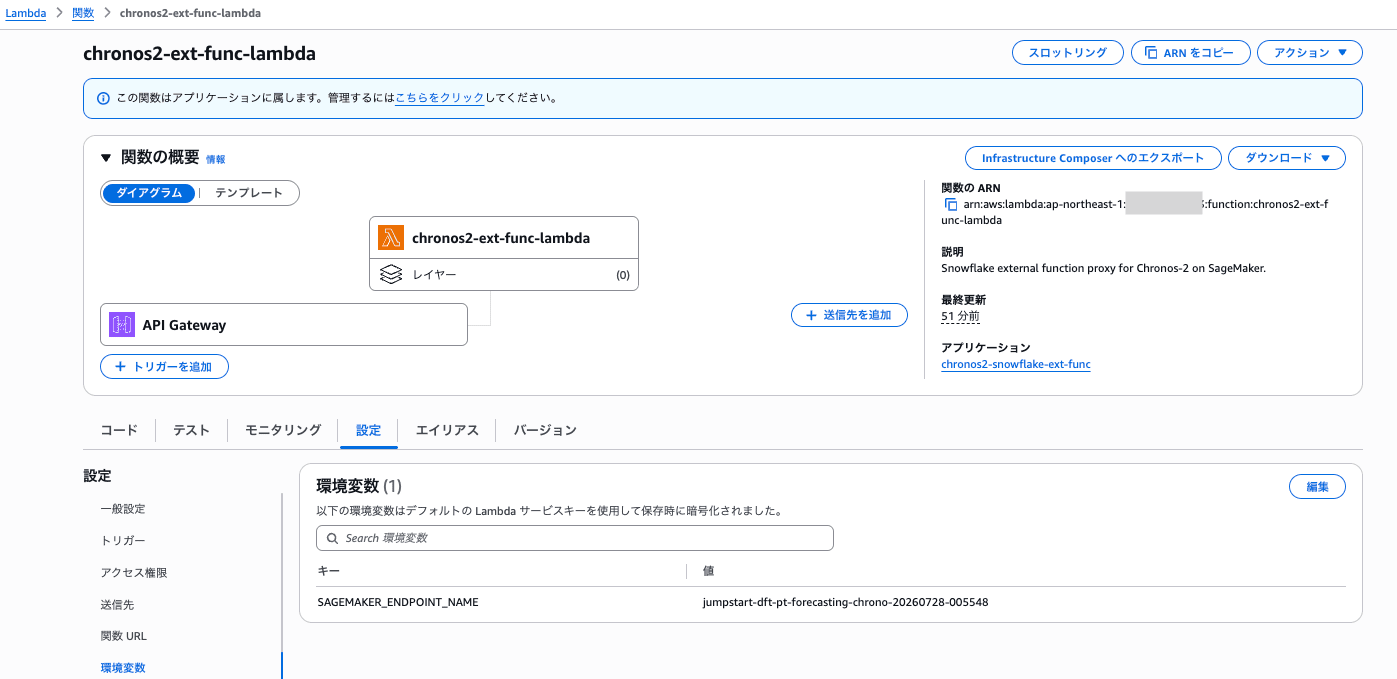This screenshot has width=1397, height=679.
Task: Select トリガー in settings sidebar
Action: point(123,541)
